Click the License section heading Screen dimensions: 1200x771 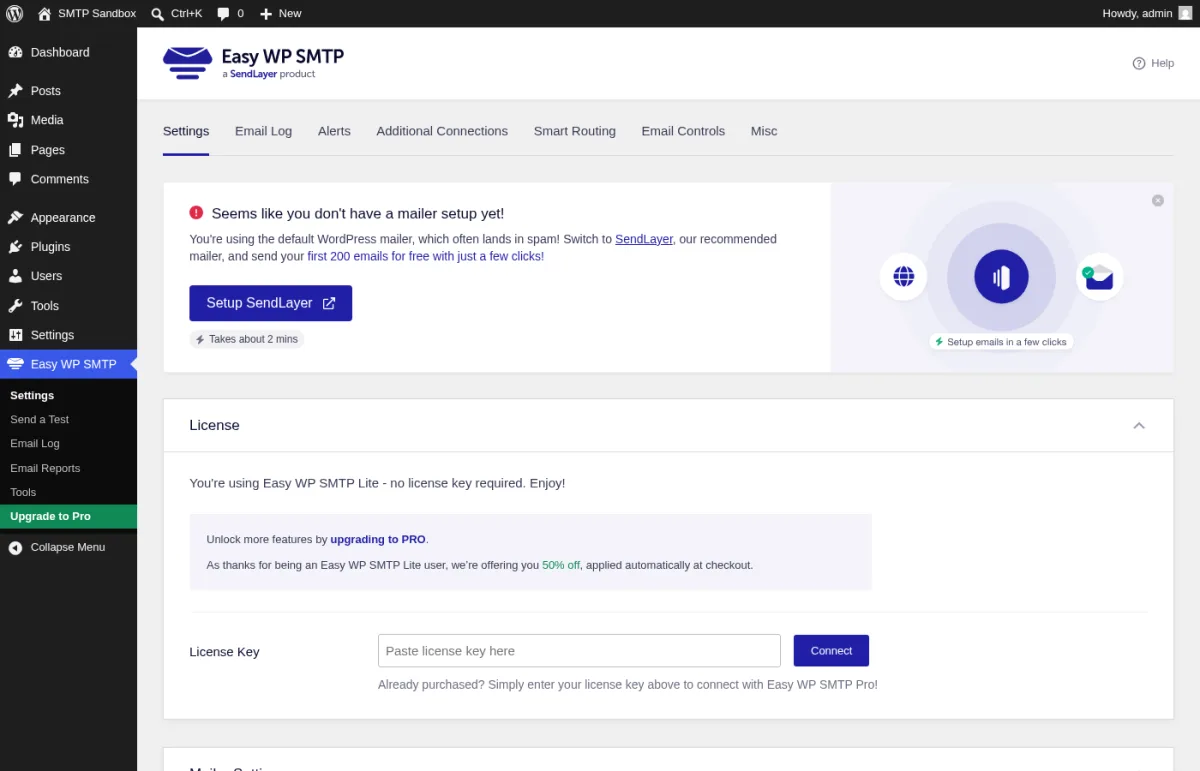(214, 425)
